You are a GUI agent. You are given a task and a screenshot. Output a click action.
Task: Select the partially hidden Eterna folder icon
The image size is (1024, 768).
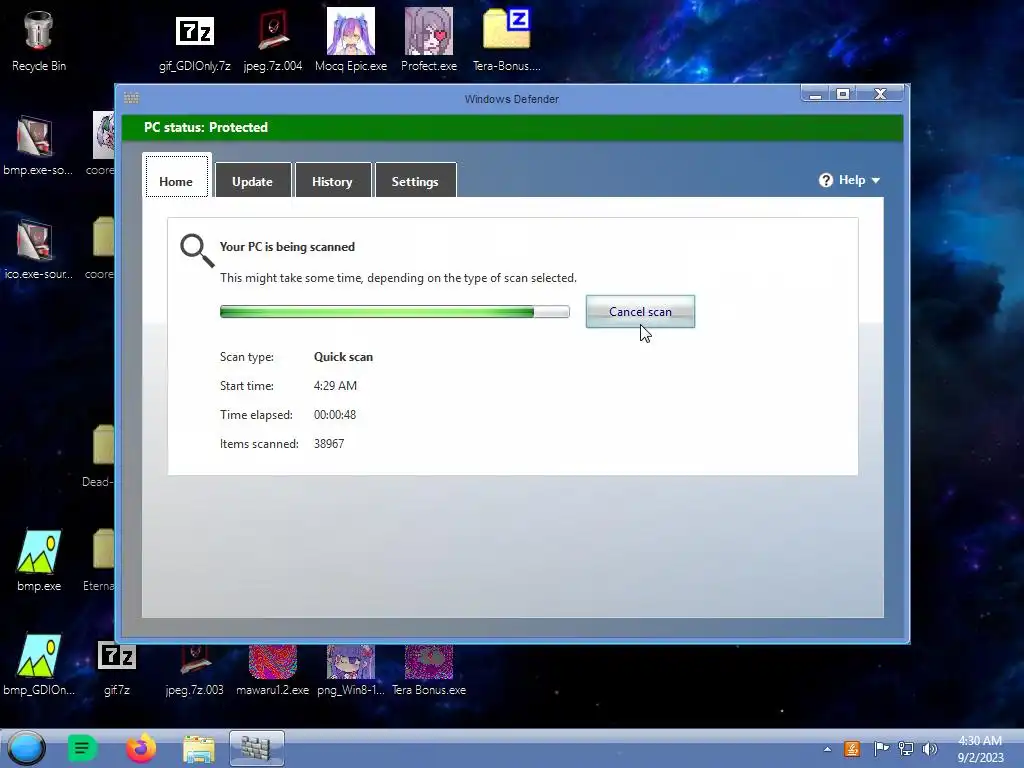point(100,560)
